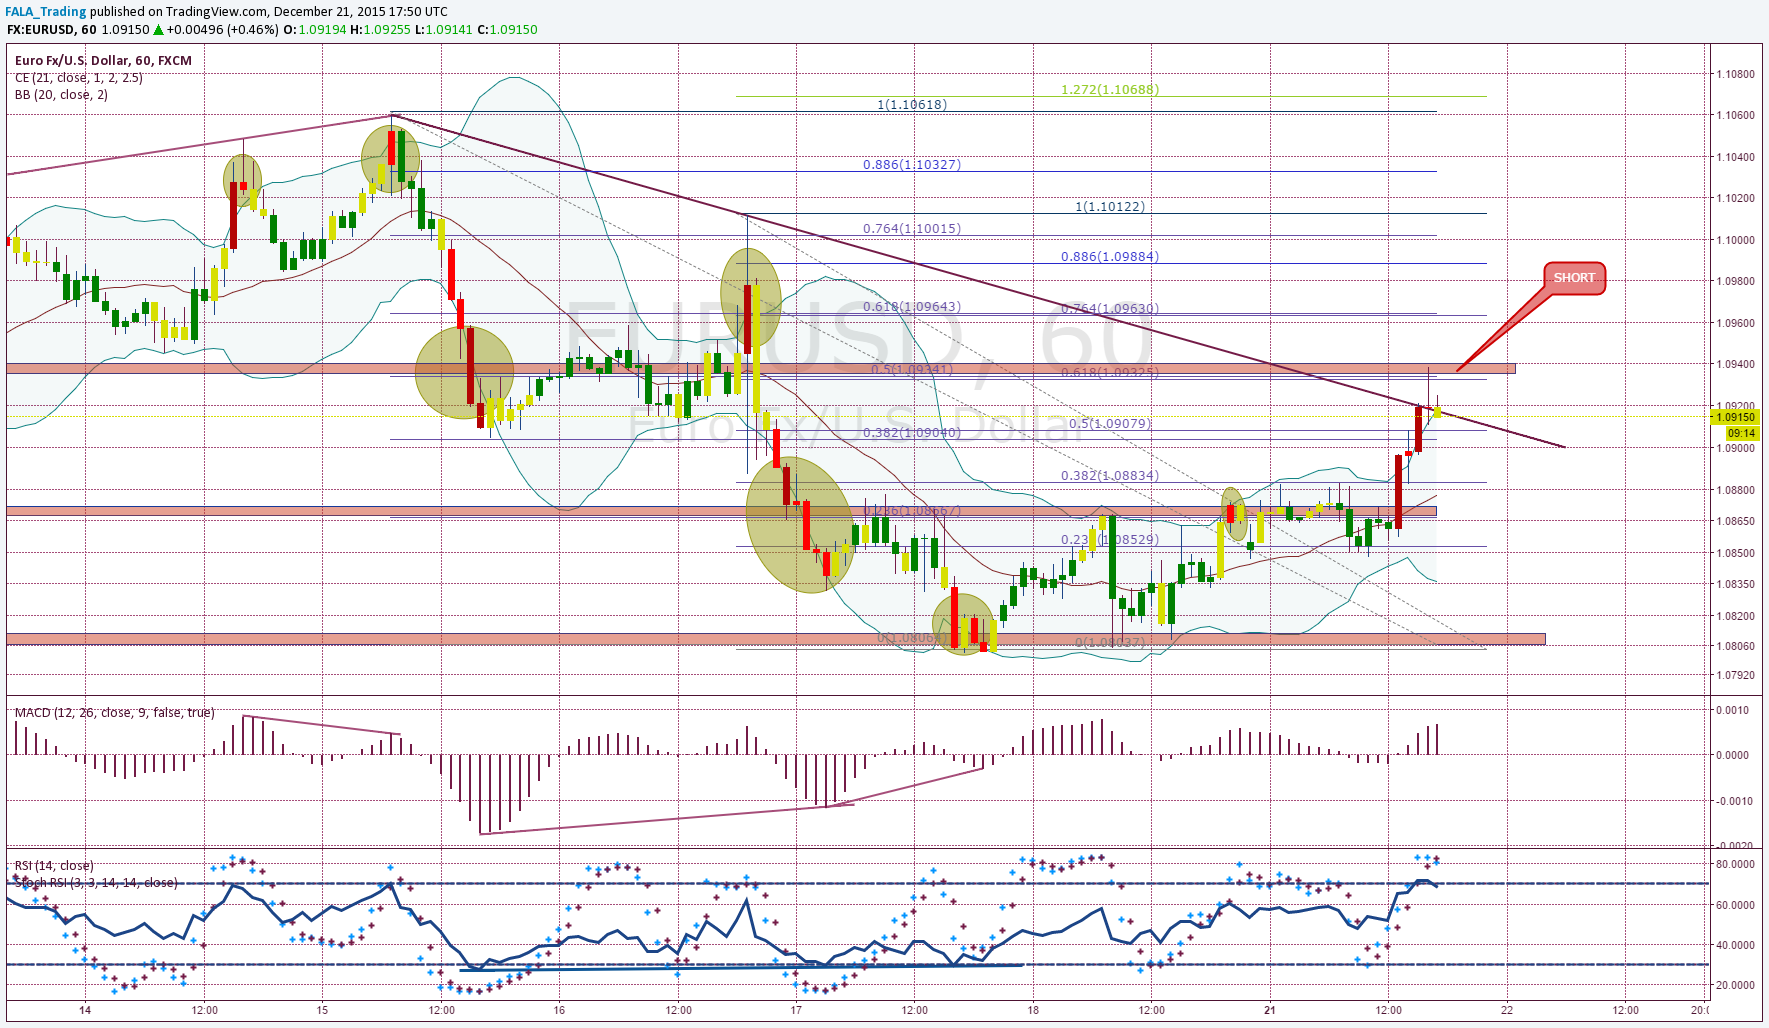Select the 0.382(1.08834) Fibonacci label
This screenshot has height=1028, width=1769.
[1110, 475]
